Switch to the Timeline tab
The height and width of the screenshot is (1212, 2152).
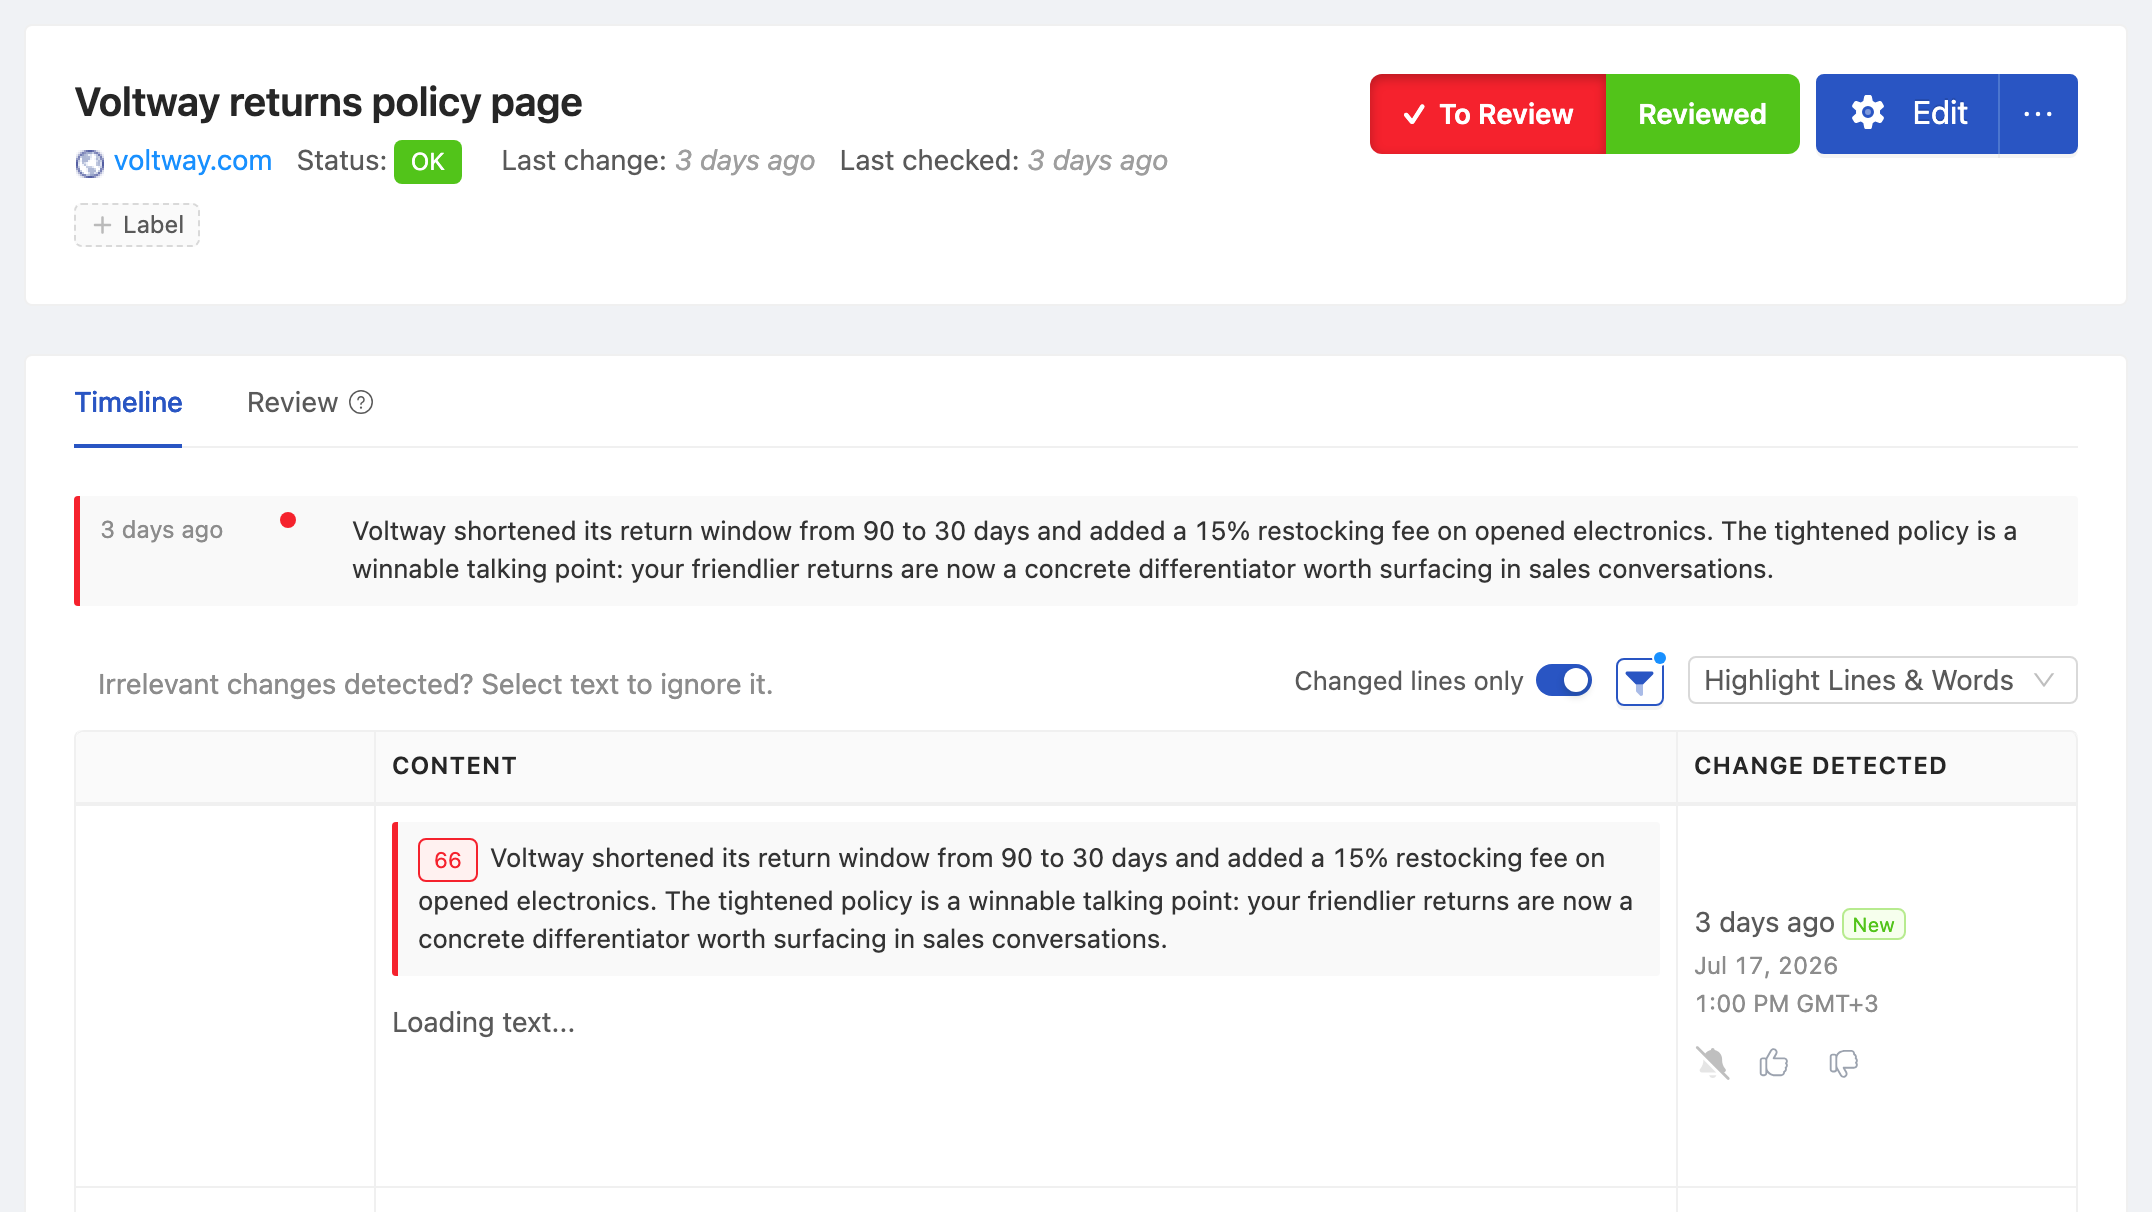pyautogui.click(x=128, y=402)
